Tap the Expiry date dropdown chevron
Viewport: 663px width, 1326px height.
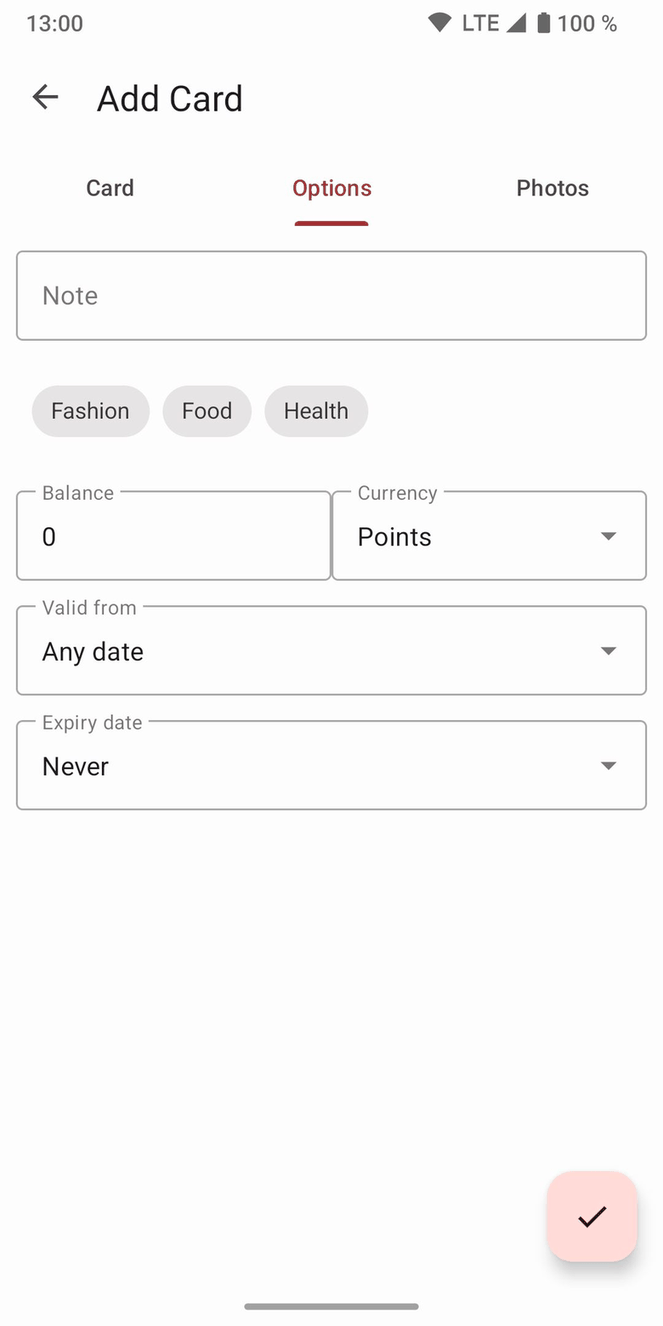[608, 765]
